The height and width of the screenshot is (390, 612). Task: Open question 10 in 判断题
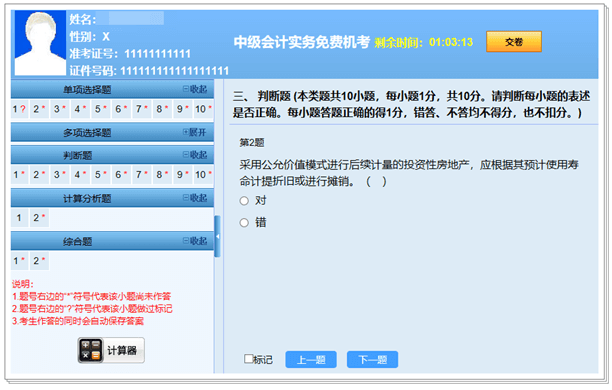(203, 175)
